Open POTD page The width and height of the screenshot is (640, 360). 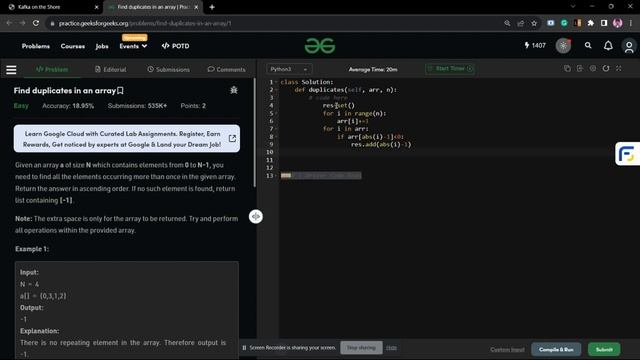176,46
